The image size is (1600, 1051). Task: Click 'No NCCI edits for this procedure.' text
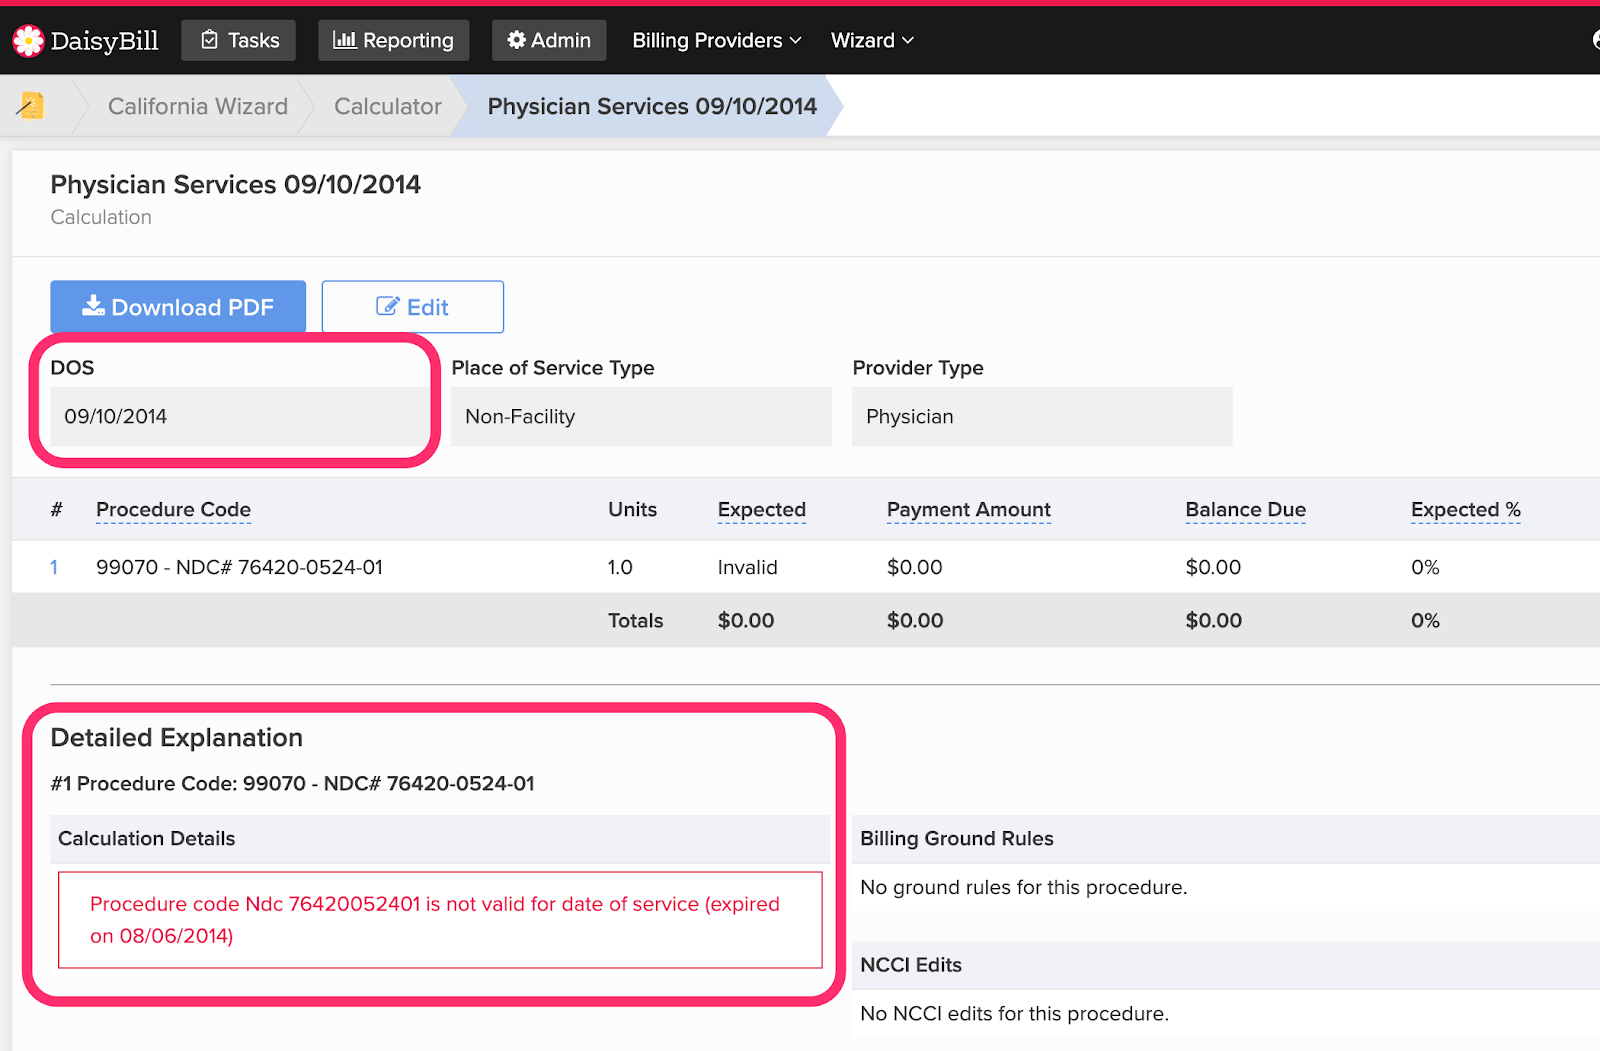click(1014, 1013)
